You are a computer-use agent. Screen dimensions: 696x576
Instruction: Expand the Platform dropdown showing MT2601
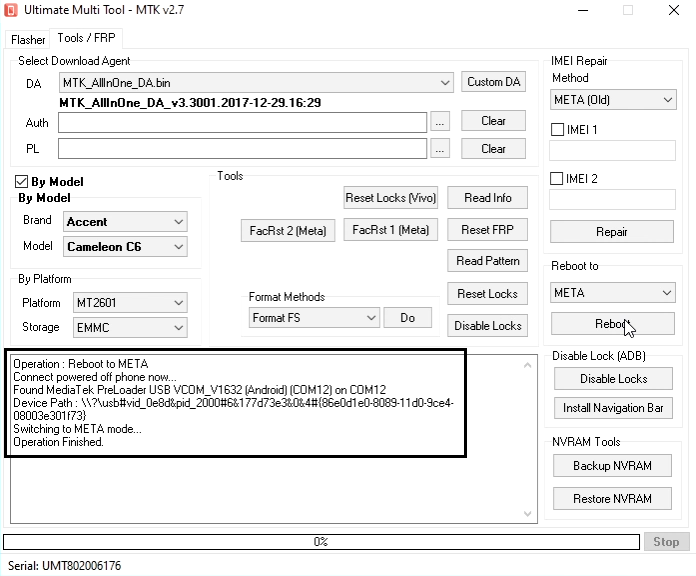[130, 303]
